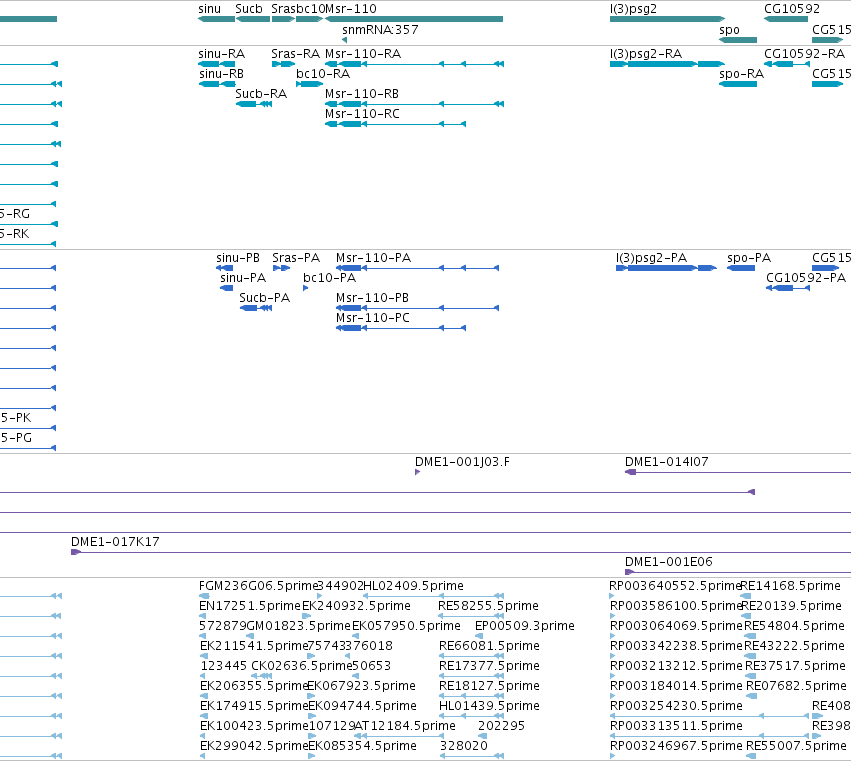Click the Sucb gene glyph
The height and width of the screenshot is (761, 851).
point(253,19)
